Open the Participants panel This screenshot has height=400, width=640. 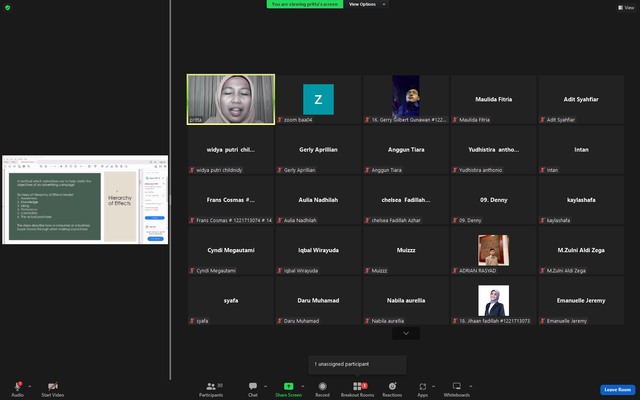(211, 389)
